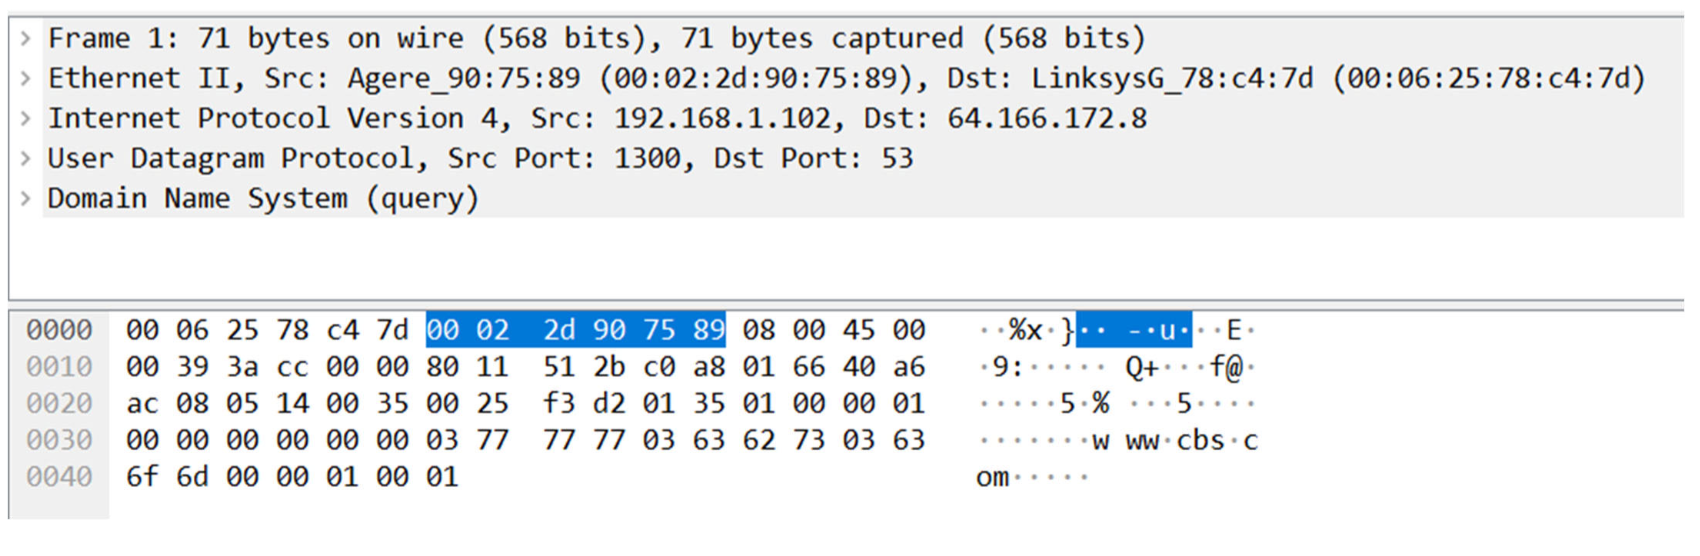Click highlighted source MAC hex bytes
This screenshot has height=556, width=1700.
coord(575,330)
